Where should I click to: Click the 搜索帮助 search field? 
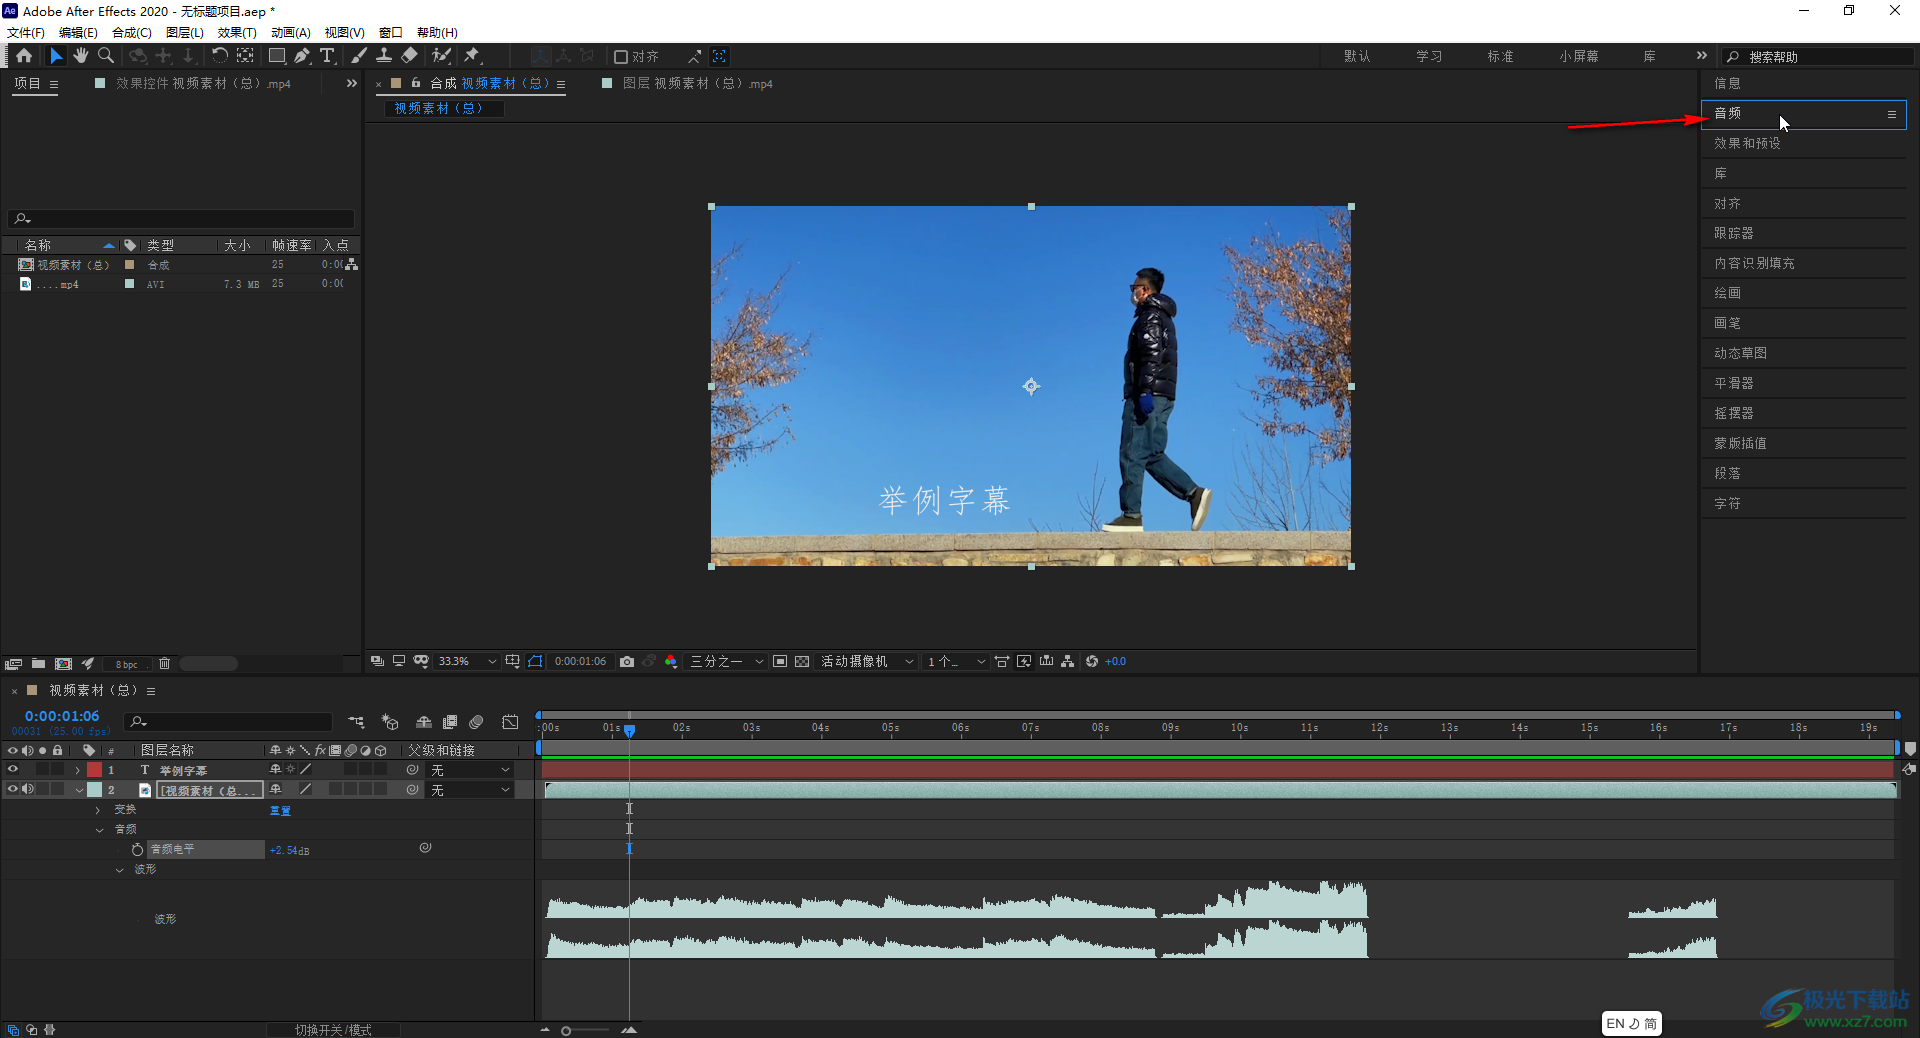coord(1820,57)
